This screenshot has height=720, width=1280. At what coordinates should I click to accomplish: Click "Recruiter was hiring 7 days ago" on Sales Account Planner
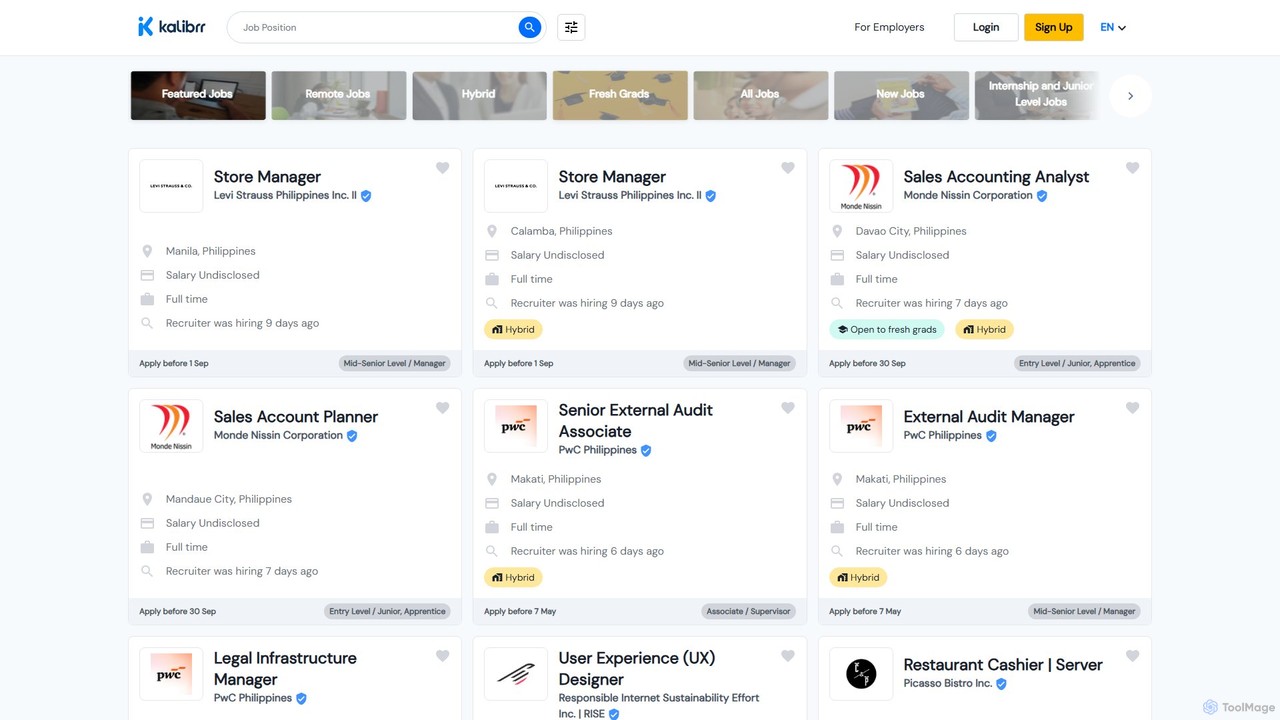tap(242, 571)
